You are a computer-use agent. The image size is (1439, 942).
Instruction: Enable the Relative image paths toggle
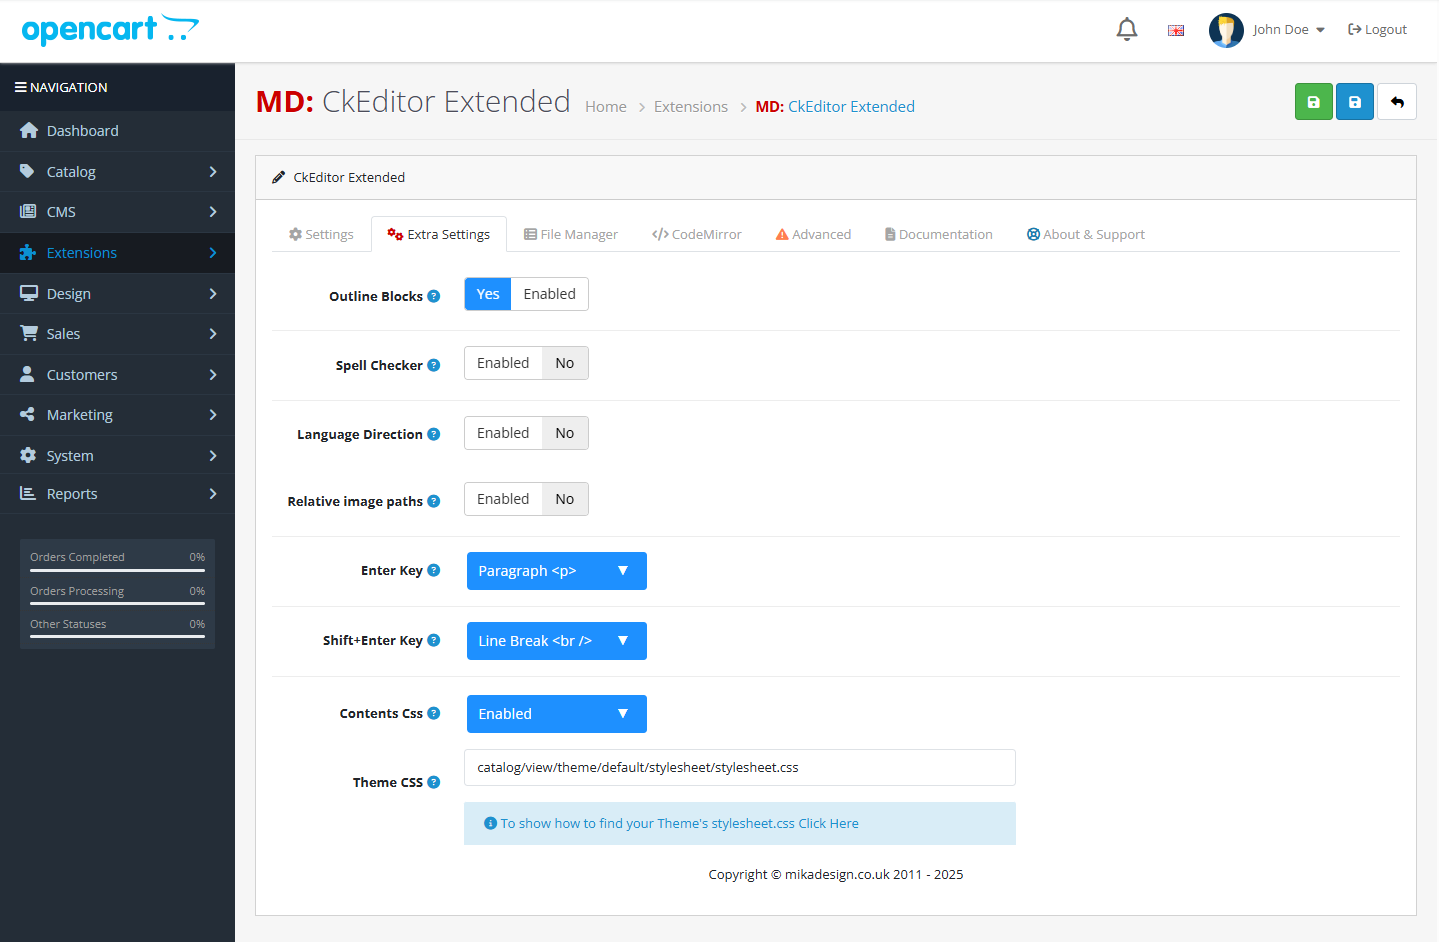coord(503,499)
